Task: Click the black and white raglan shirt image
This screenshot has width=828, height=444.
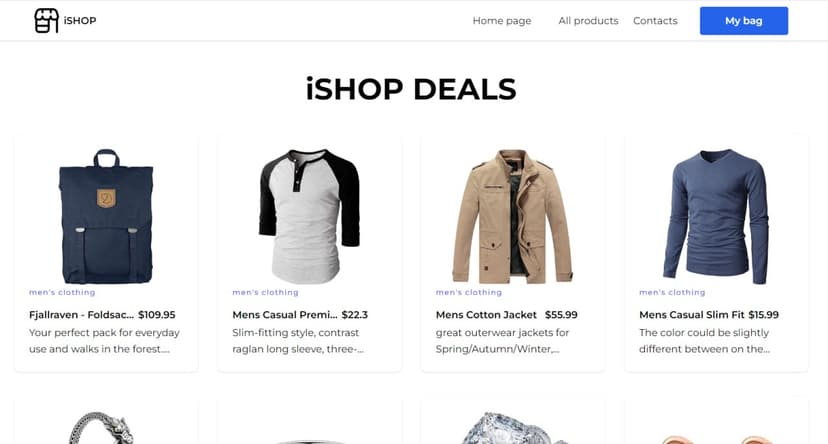Action: click(x=309, y=216)
